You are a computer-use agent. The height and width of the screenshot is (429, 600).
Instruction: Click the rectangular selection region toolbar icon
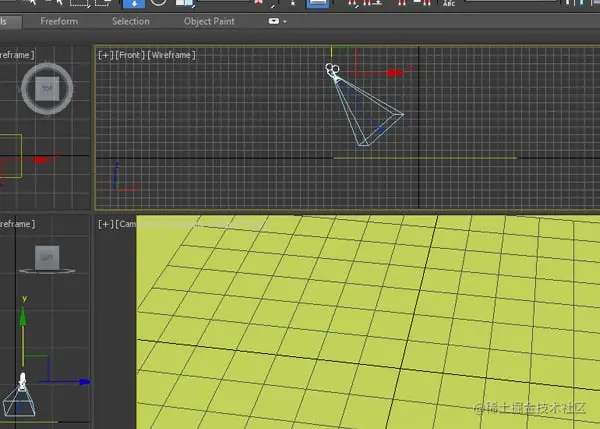pyautogui.click(x=80, y=3)
